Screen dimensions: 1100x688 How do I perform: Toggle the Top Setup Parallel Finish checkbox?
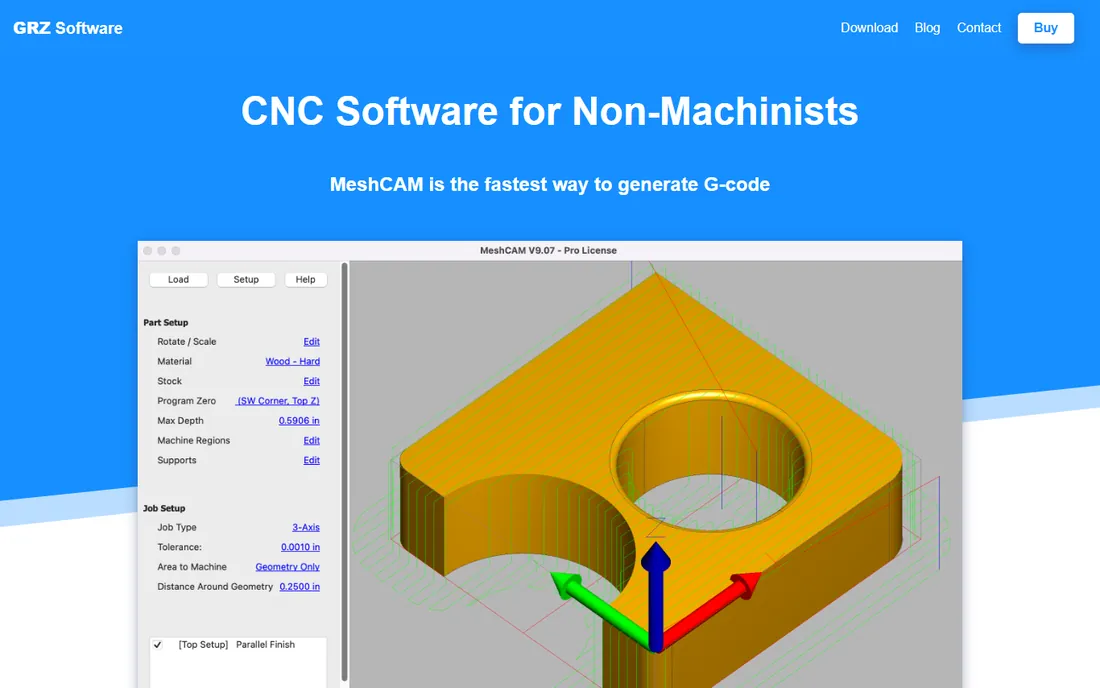tap(158, 645)
